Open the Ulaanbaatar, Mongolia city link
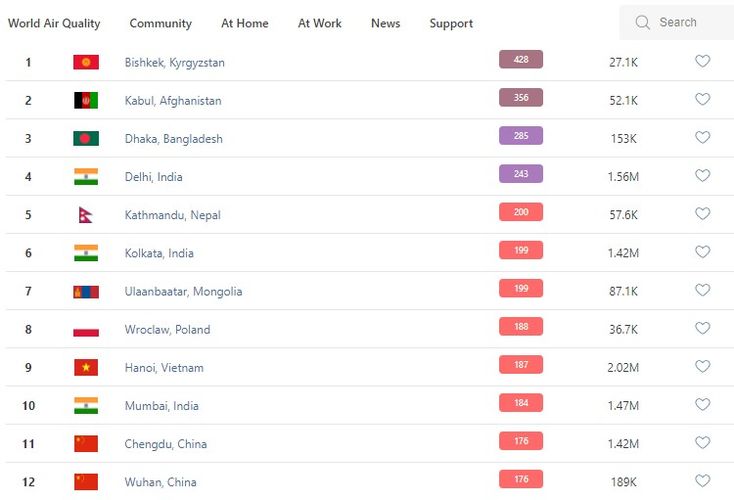The width and height of the screenshot is (734, 500). pyautogui.click(x=183, y=291)
